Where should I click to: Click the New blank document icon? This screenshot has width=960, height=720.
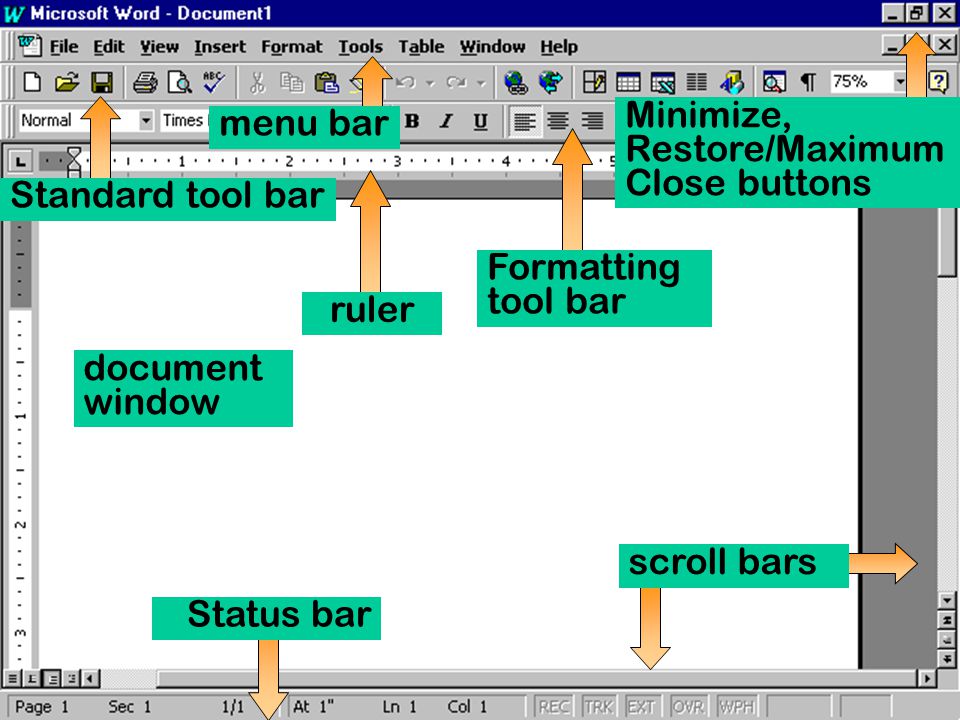(32, 81)
